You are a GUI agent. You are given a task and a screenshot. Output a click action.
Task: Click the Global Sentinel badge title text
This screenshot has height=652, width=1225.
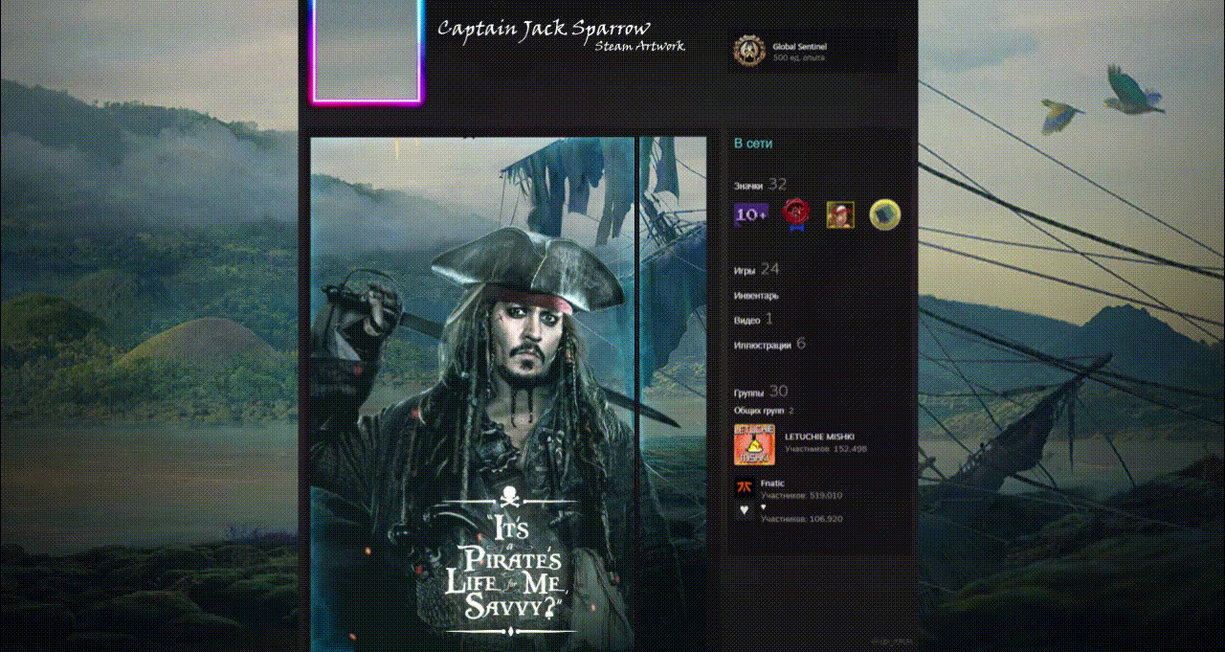(x=799, y=46)
